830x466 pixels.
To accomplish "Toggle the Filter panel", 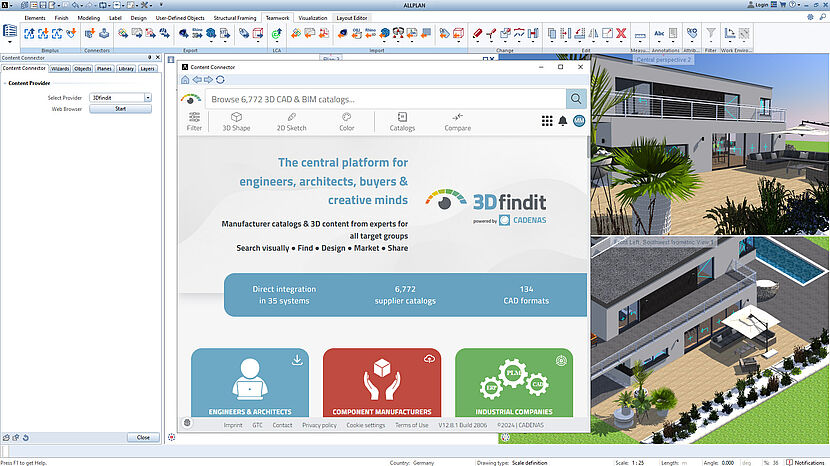I will (194, 121).
